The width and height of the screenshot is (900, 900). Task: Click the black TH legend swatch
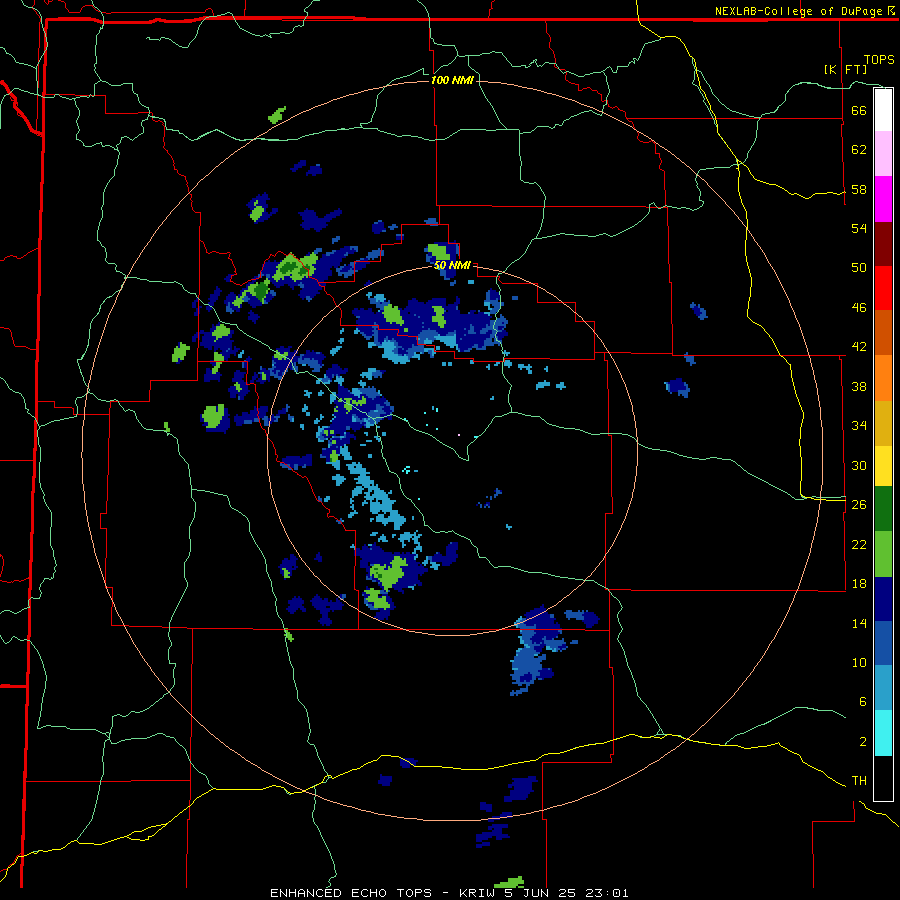coord(883,778)
